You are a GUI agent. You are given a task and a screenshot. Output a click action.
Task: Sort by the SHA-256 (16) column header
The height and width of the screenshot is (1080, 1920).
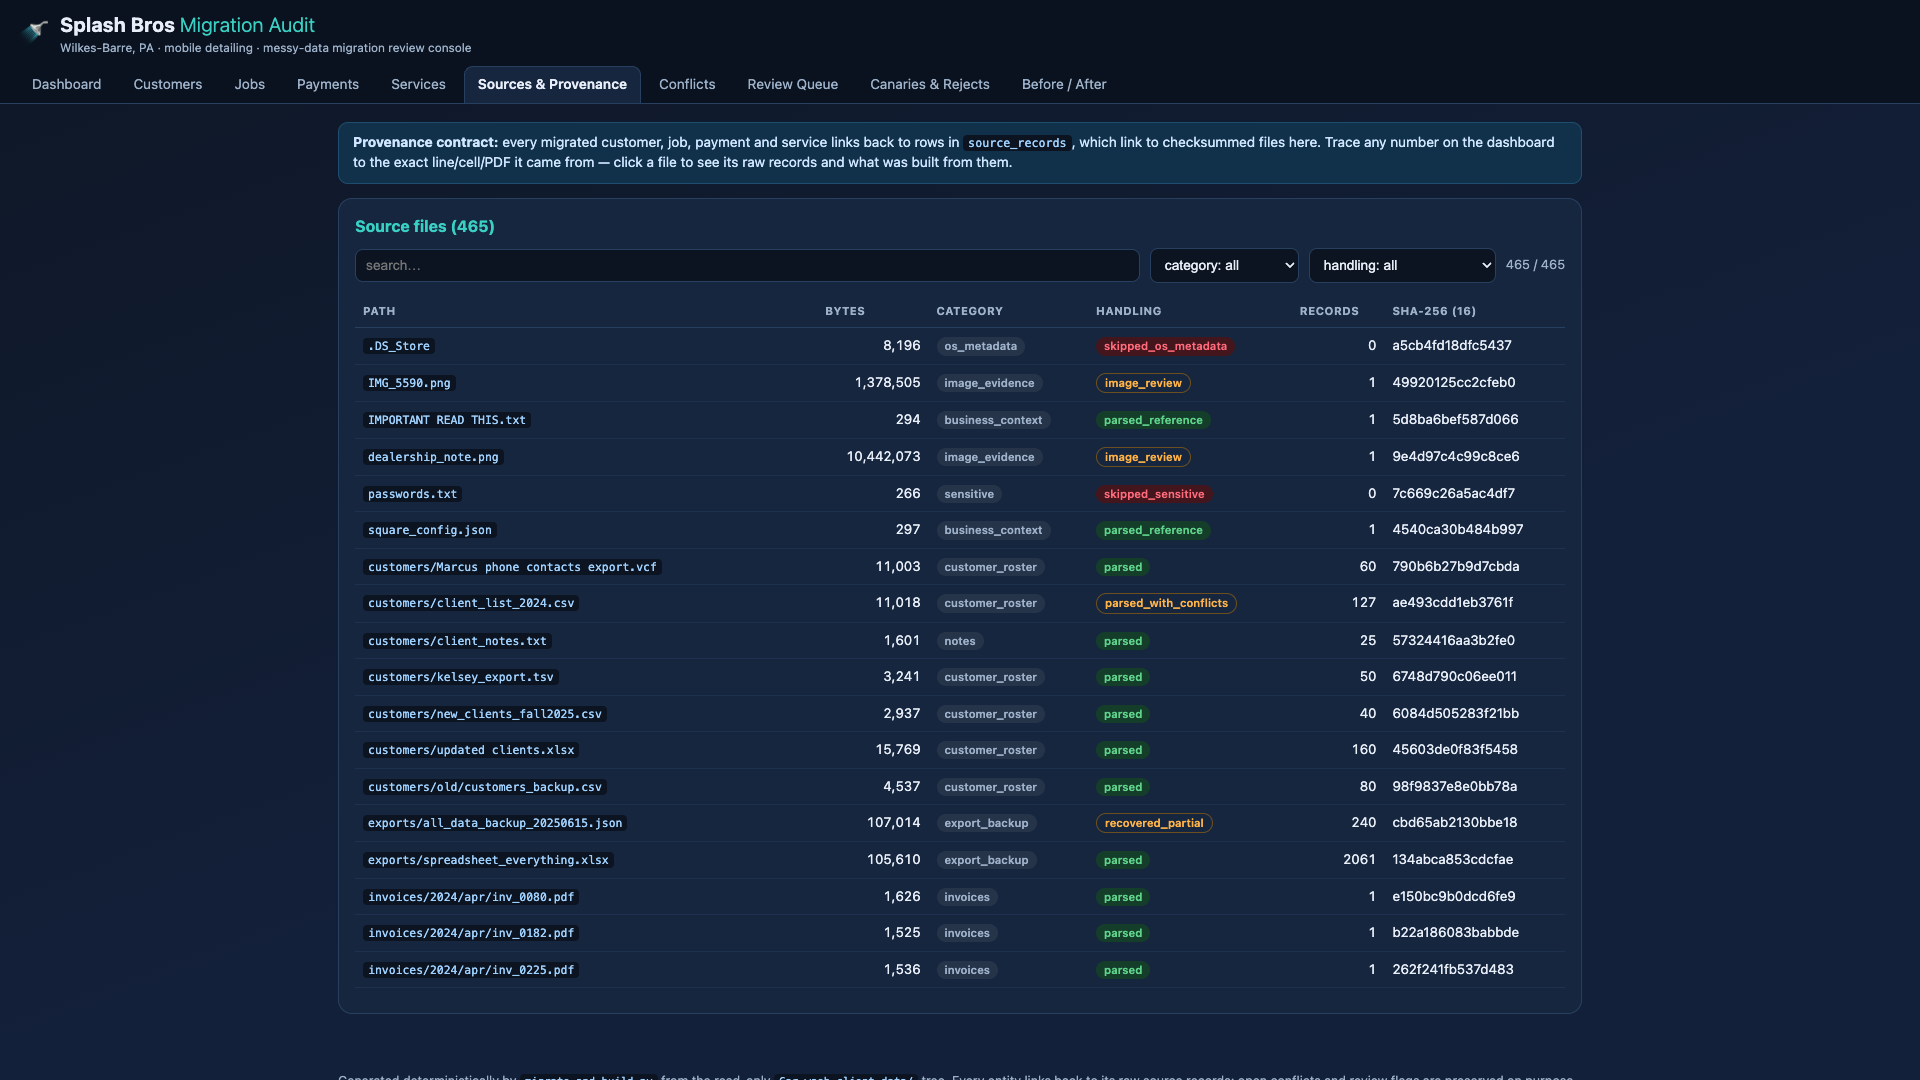[x=1434, y=311]
